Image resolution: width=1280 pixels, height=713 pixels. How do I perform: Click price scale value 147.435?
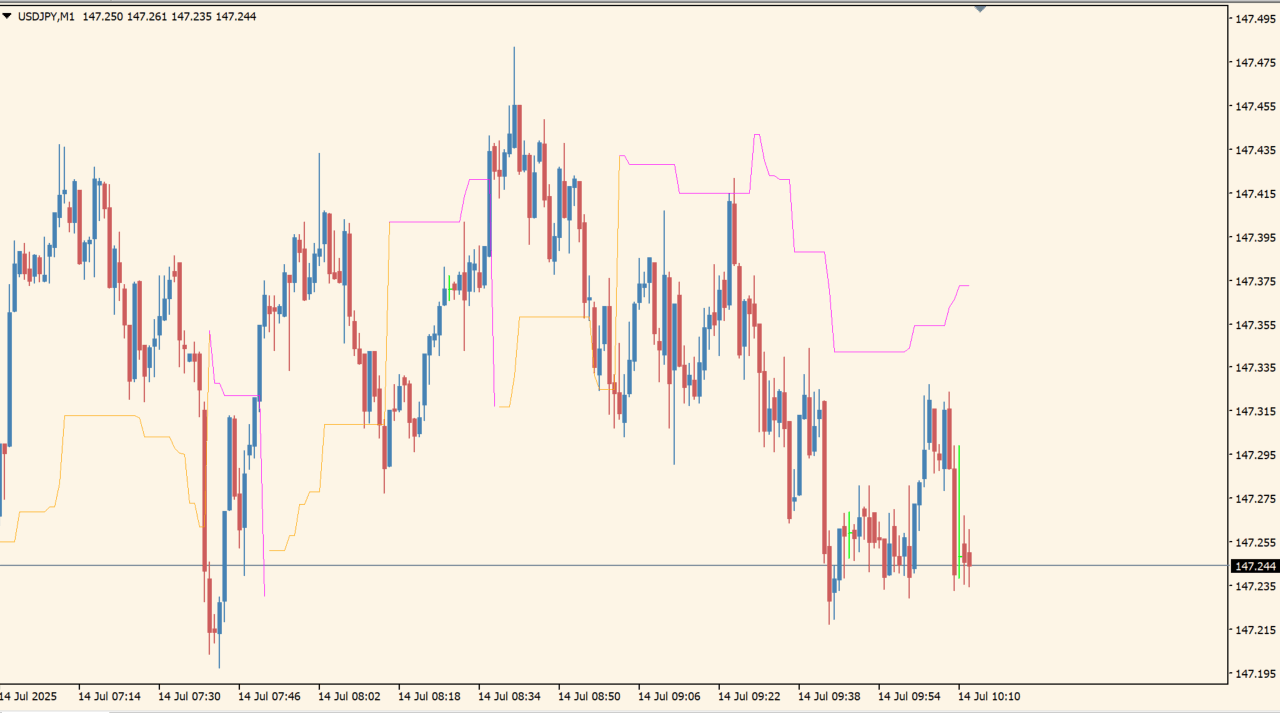pyautogui.click(x=1255, y=150)
